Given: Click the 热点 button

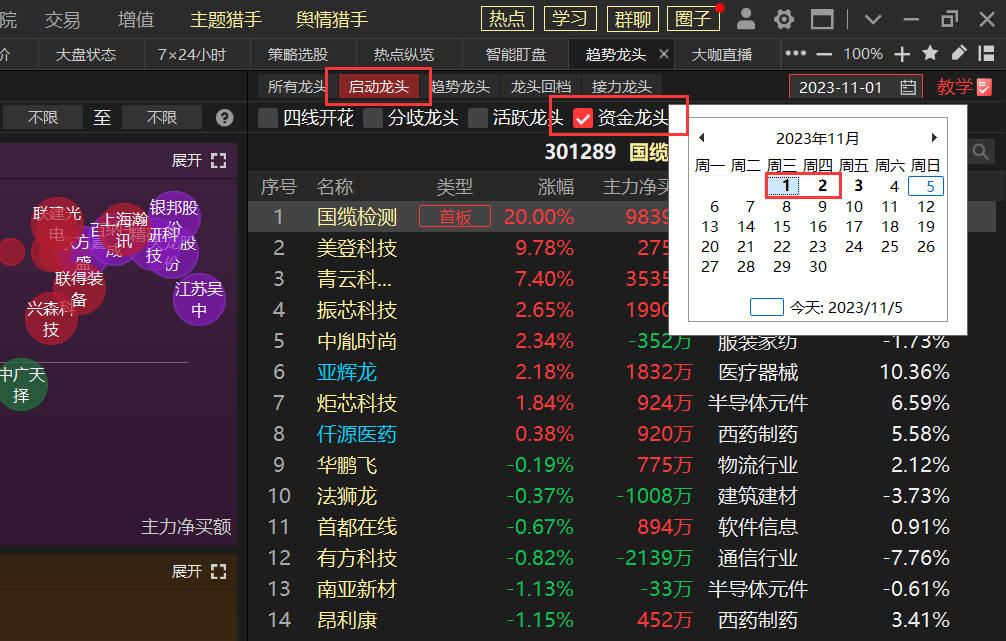Looking at the screenshot, I should 507,19.
